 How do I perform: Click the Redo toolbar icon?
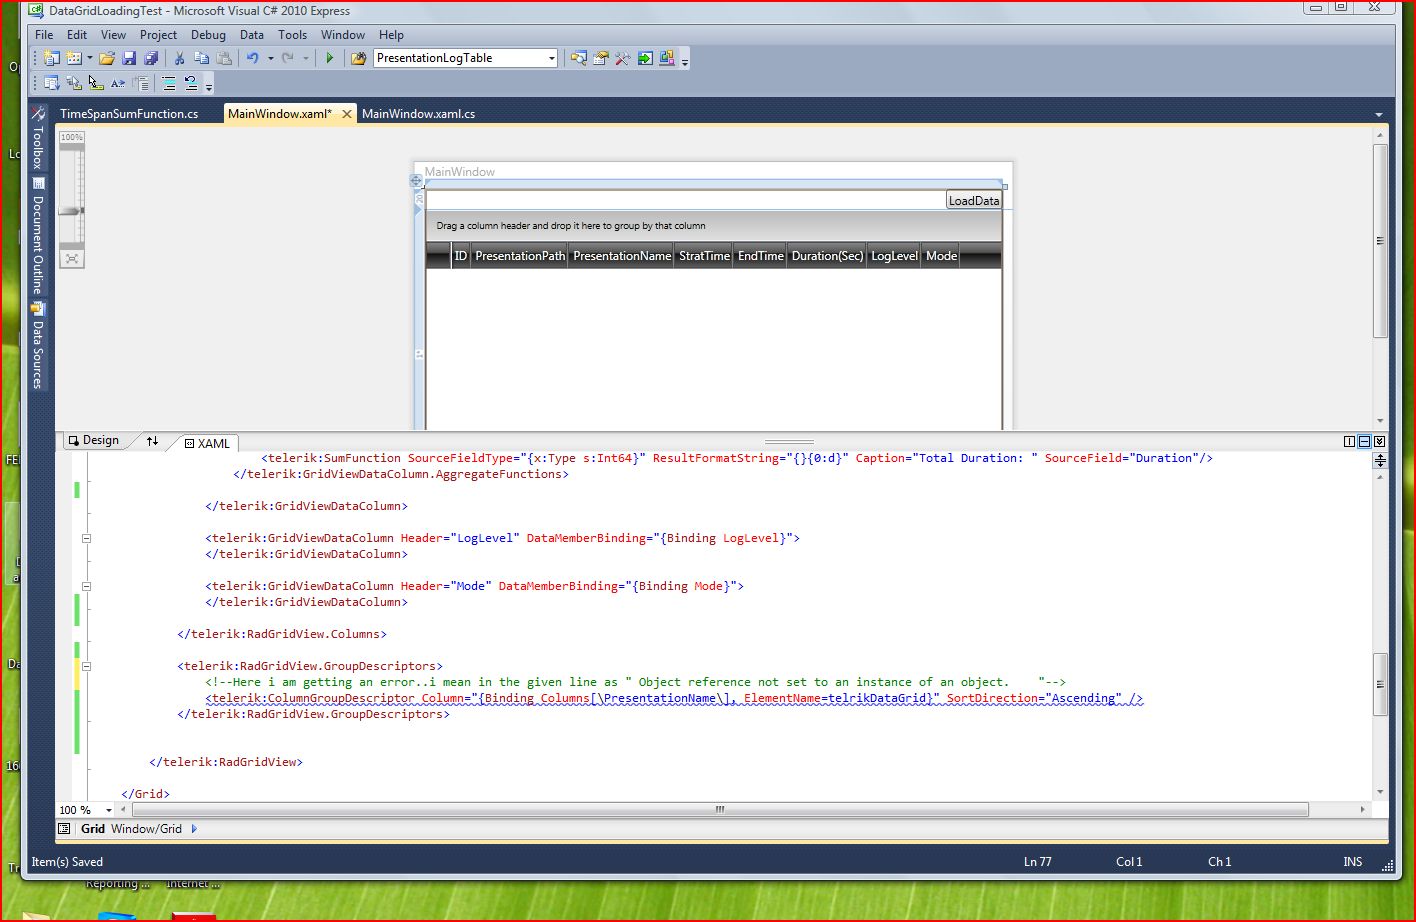288,59
